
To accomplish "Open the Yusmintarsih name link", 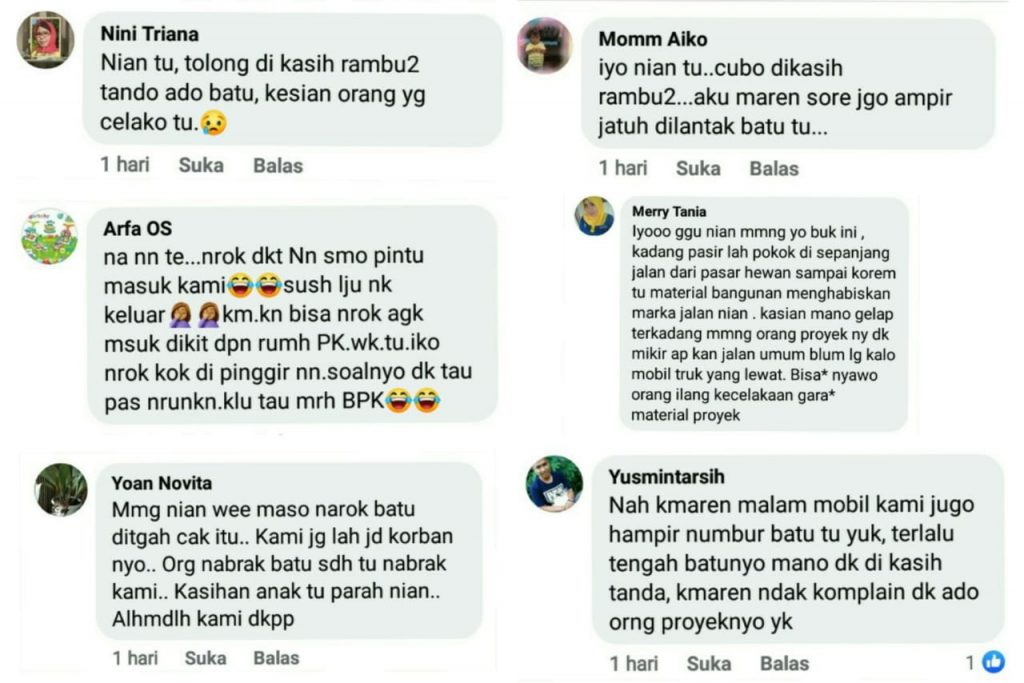I will point(667,477).
